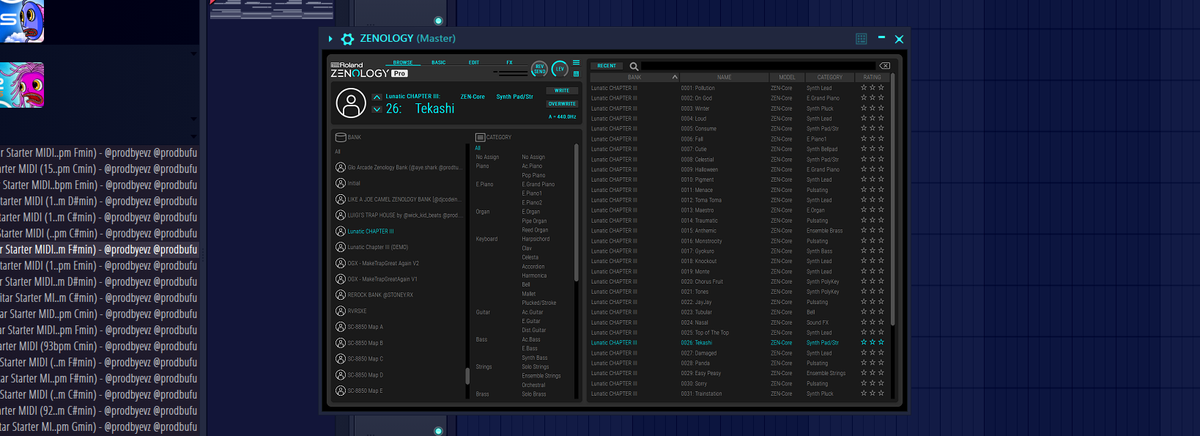Click the OVERWRITE button
1200x436 pixels.
pyautogui.click(x=562, y=103)
